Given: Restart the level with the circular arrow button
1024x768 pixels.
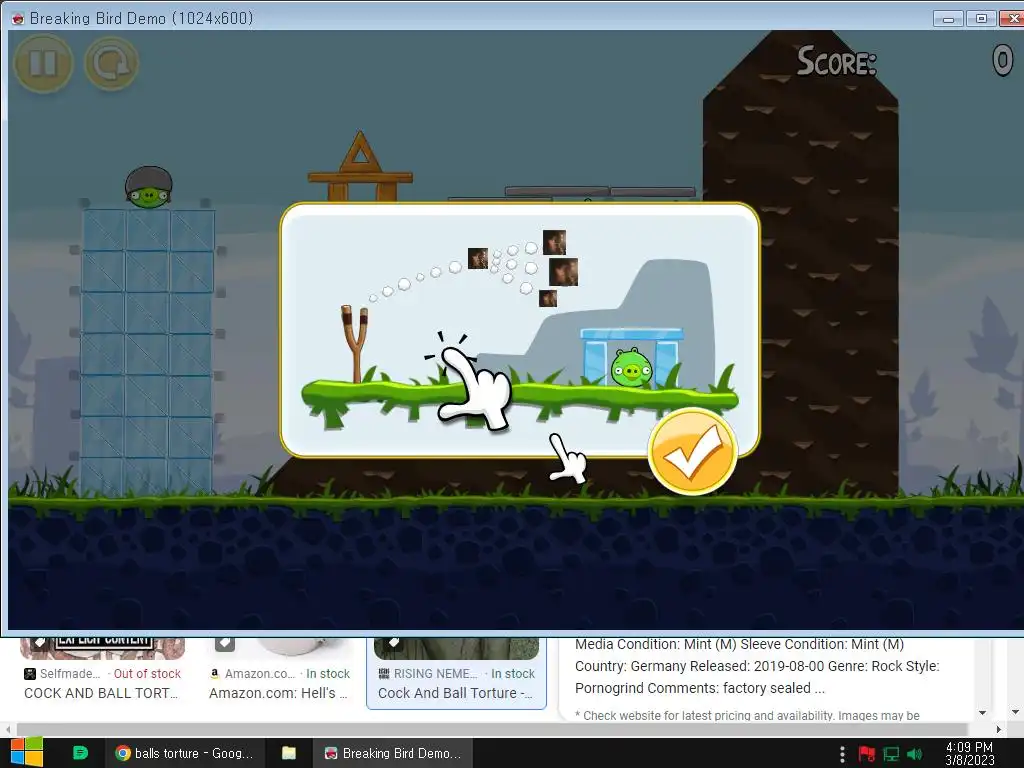Looking at the screenshot, I should (111, 63).
